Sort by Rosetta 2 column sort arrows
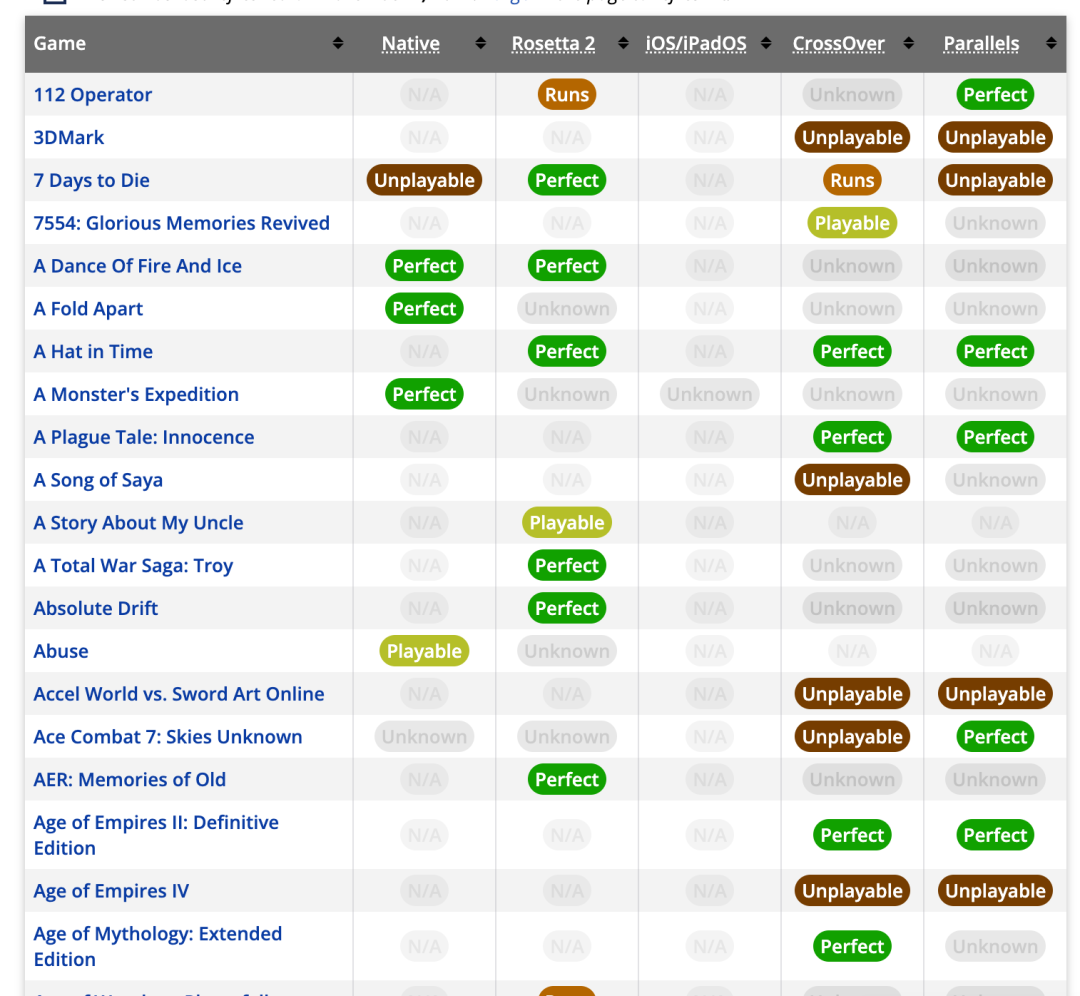The width and height of the screenshot is (1080, 996). coord(623,43)
